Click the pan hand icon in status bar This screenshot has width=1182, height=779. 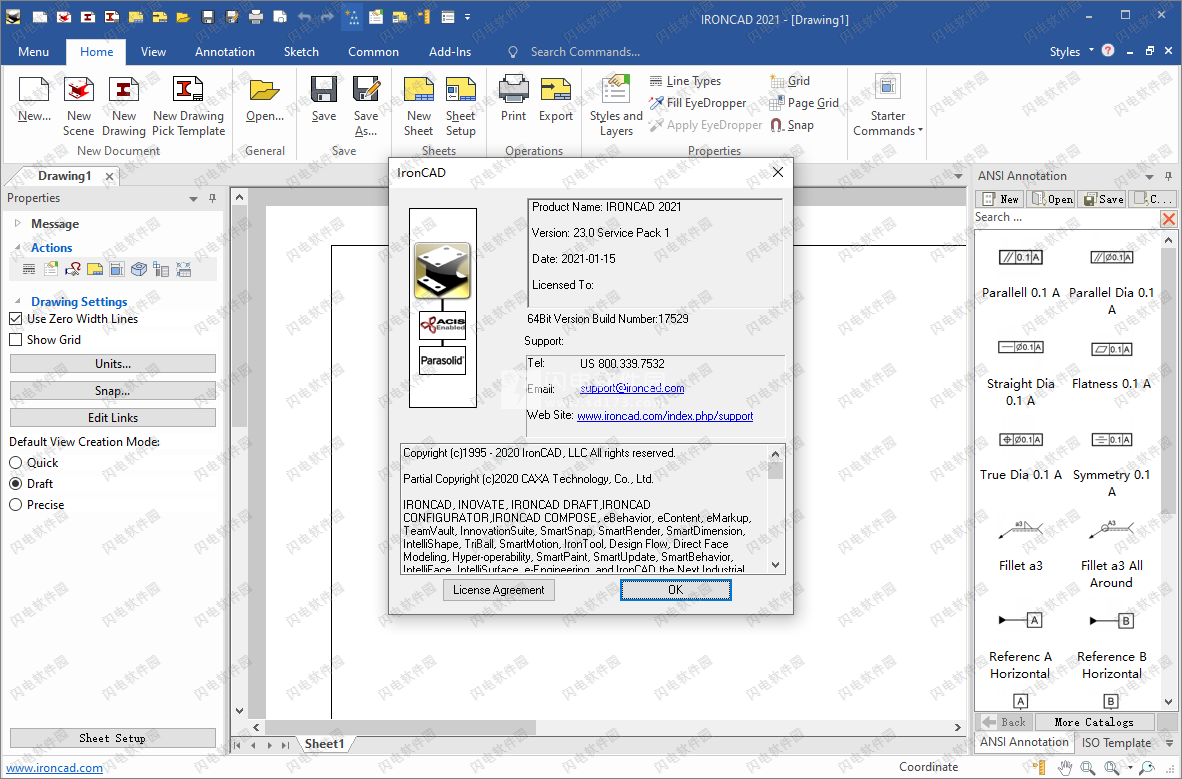1064,768
